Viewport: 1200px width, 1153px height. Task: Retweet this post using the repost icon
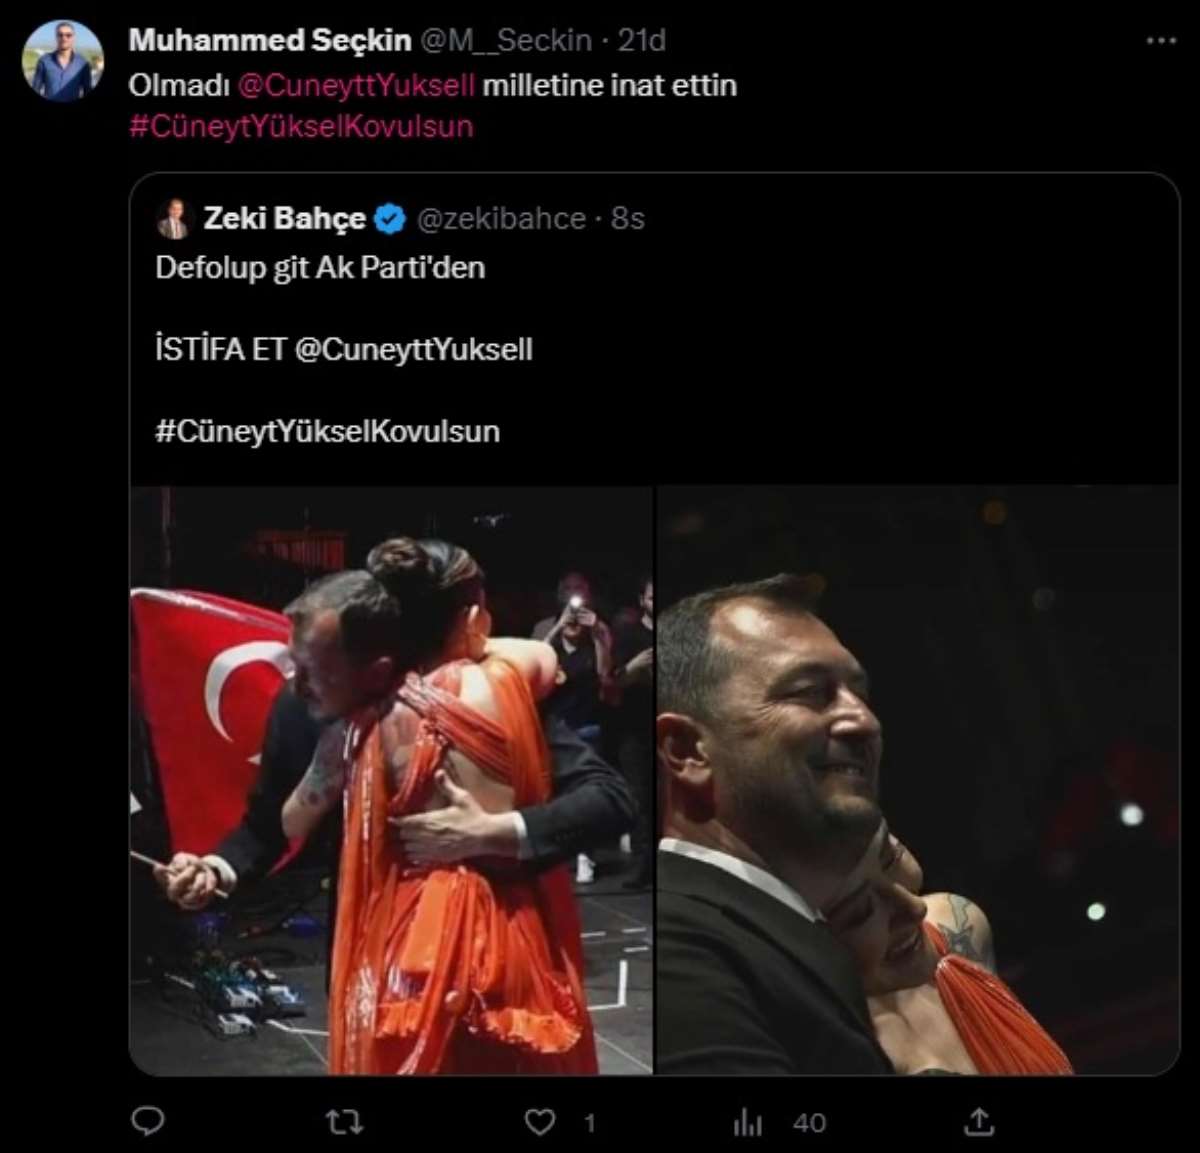tap(343, 1122)
